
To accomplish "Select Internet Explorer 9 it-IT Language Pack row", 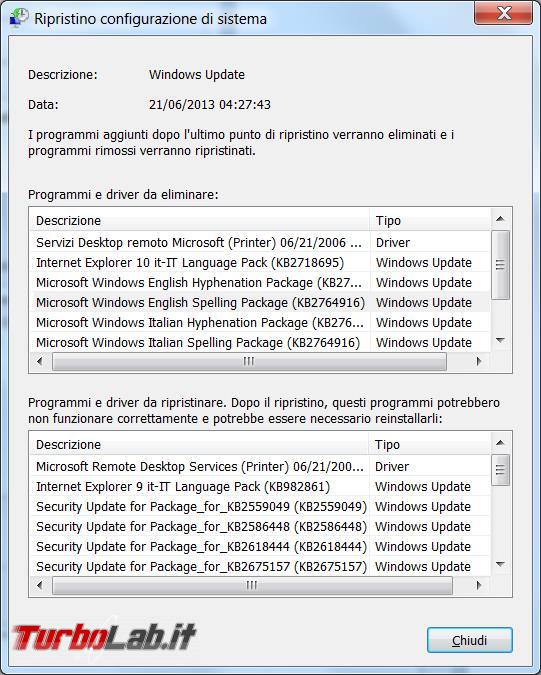I will pyautogui.click(x=260, y=486).
